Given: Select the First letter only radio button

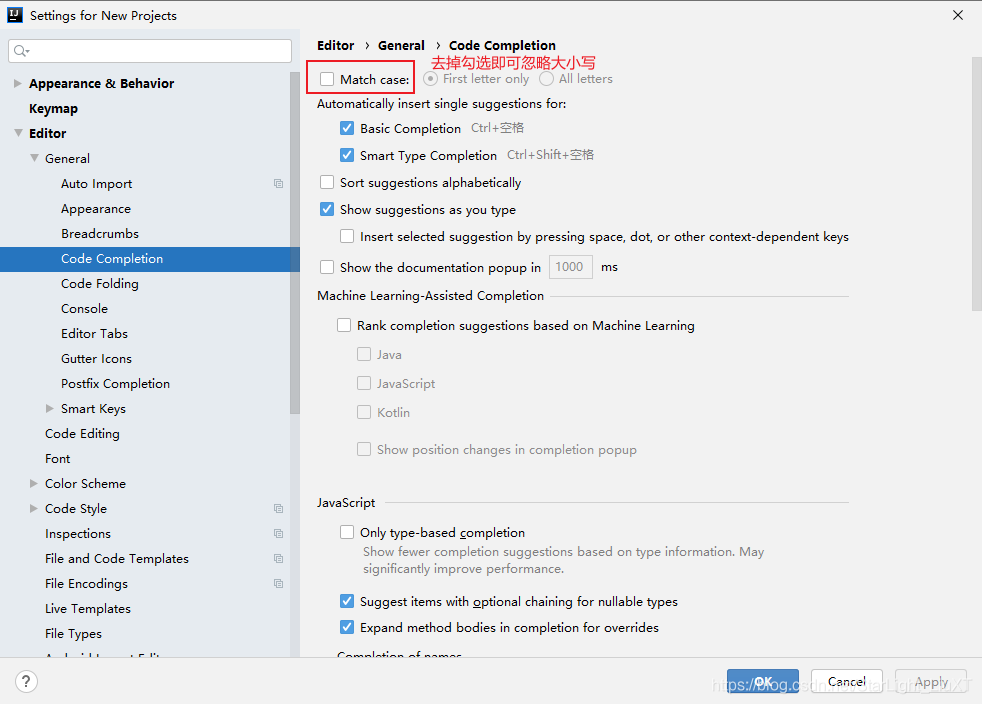Looking at the screenshot, I should tap(430, 79).
